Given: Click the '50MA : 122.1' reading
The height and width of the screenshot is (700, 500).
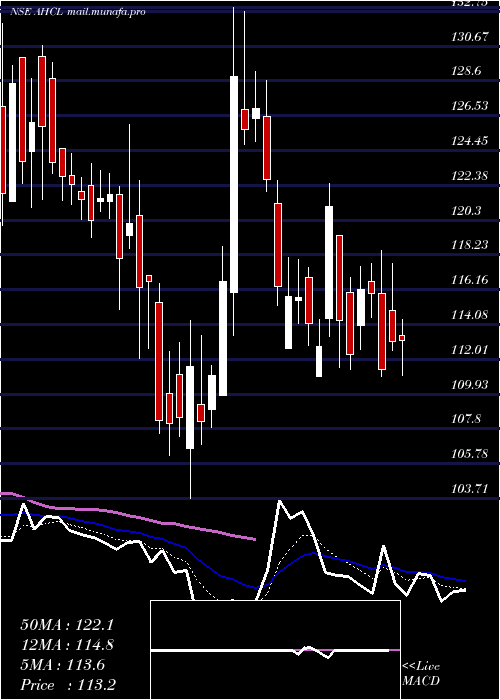Looking at the screenshot, I should (x=67, y=625).
